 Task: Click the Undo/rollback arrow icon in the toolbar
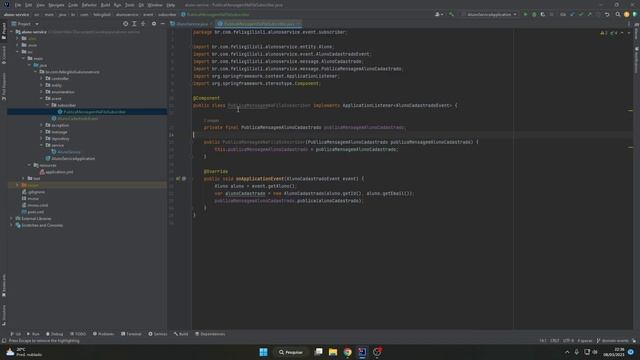(607, 14)
